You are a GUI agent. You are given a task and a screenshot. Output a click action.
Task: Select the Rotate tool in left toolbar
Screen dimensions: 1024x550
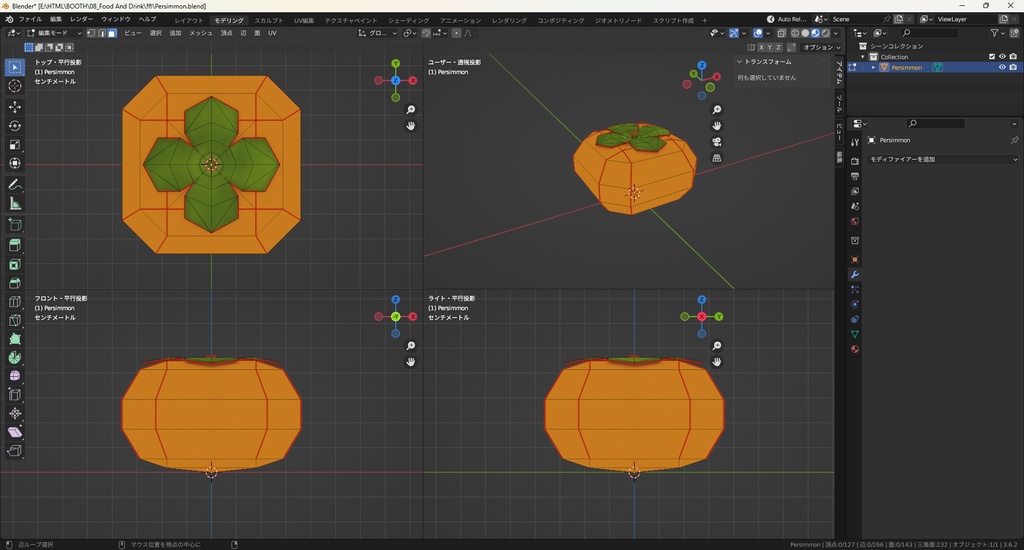(15, 126)
